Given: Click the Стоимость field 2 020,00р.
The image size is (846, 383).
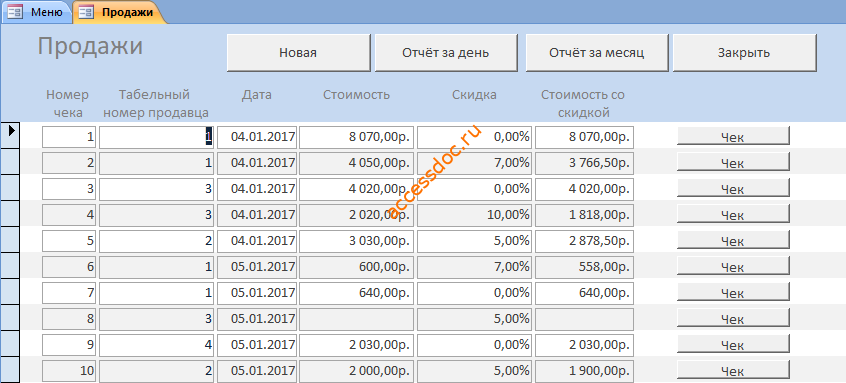Looking at the screenshot, I should (357, 215).
